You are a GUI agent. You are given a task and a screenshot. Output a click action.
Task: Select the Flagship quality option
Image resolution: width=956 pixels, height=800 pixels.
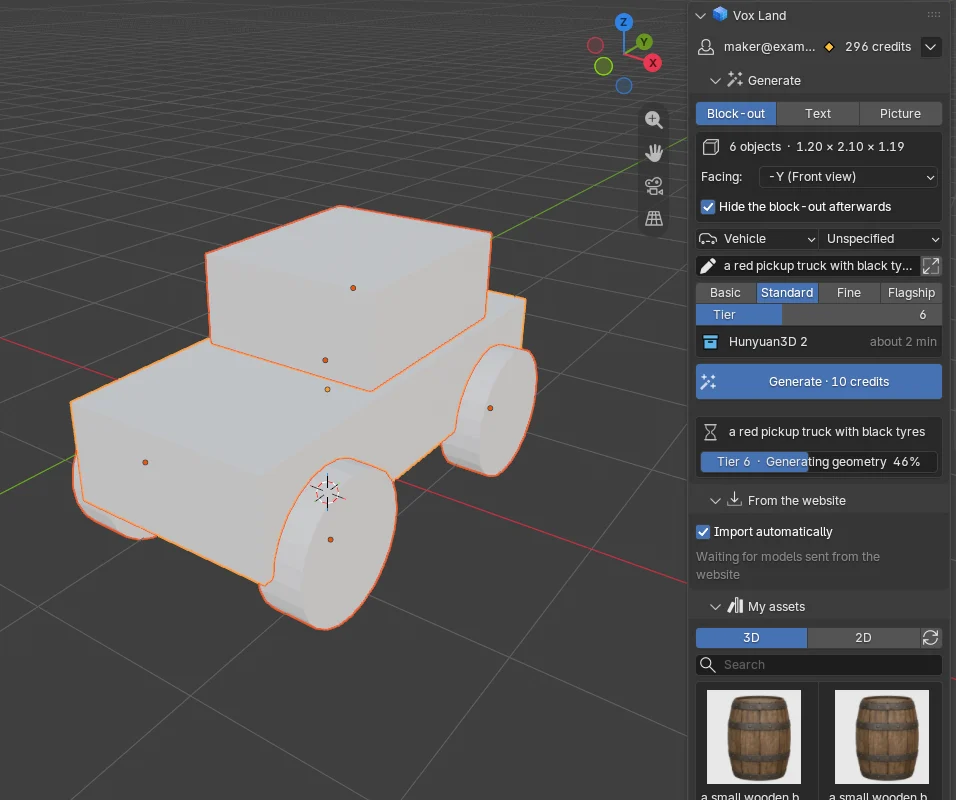pyautogui.click(x=911, y=293)
